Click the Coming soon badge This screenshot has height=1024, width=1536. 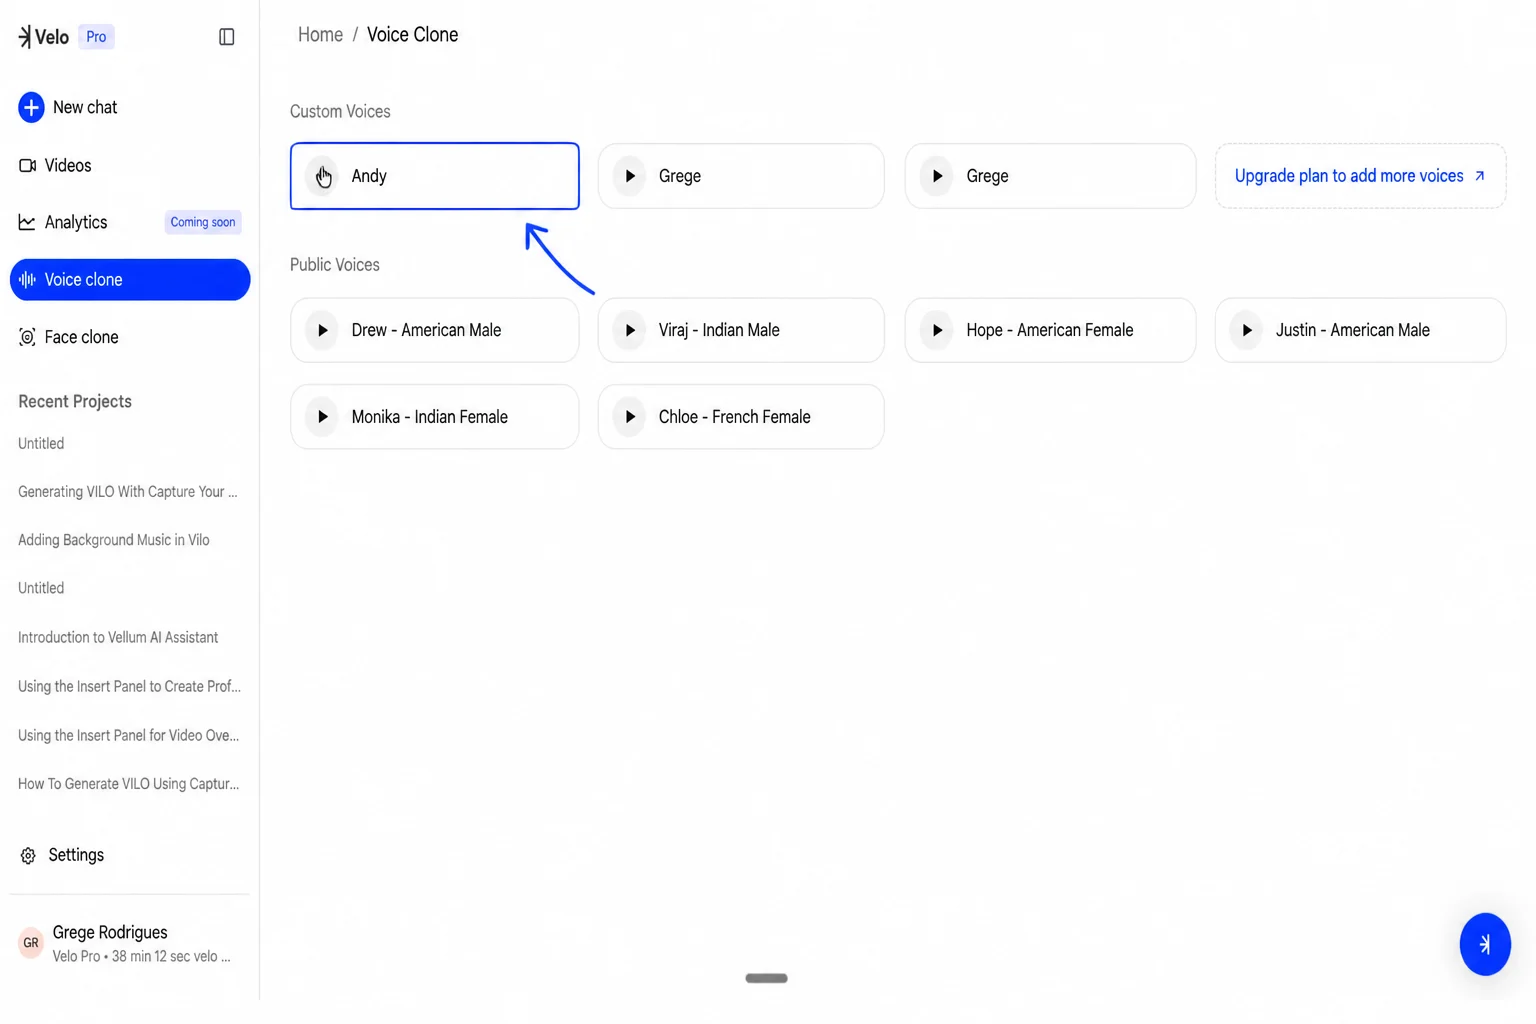point(203,222)
